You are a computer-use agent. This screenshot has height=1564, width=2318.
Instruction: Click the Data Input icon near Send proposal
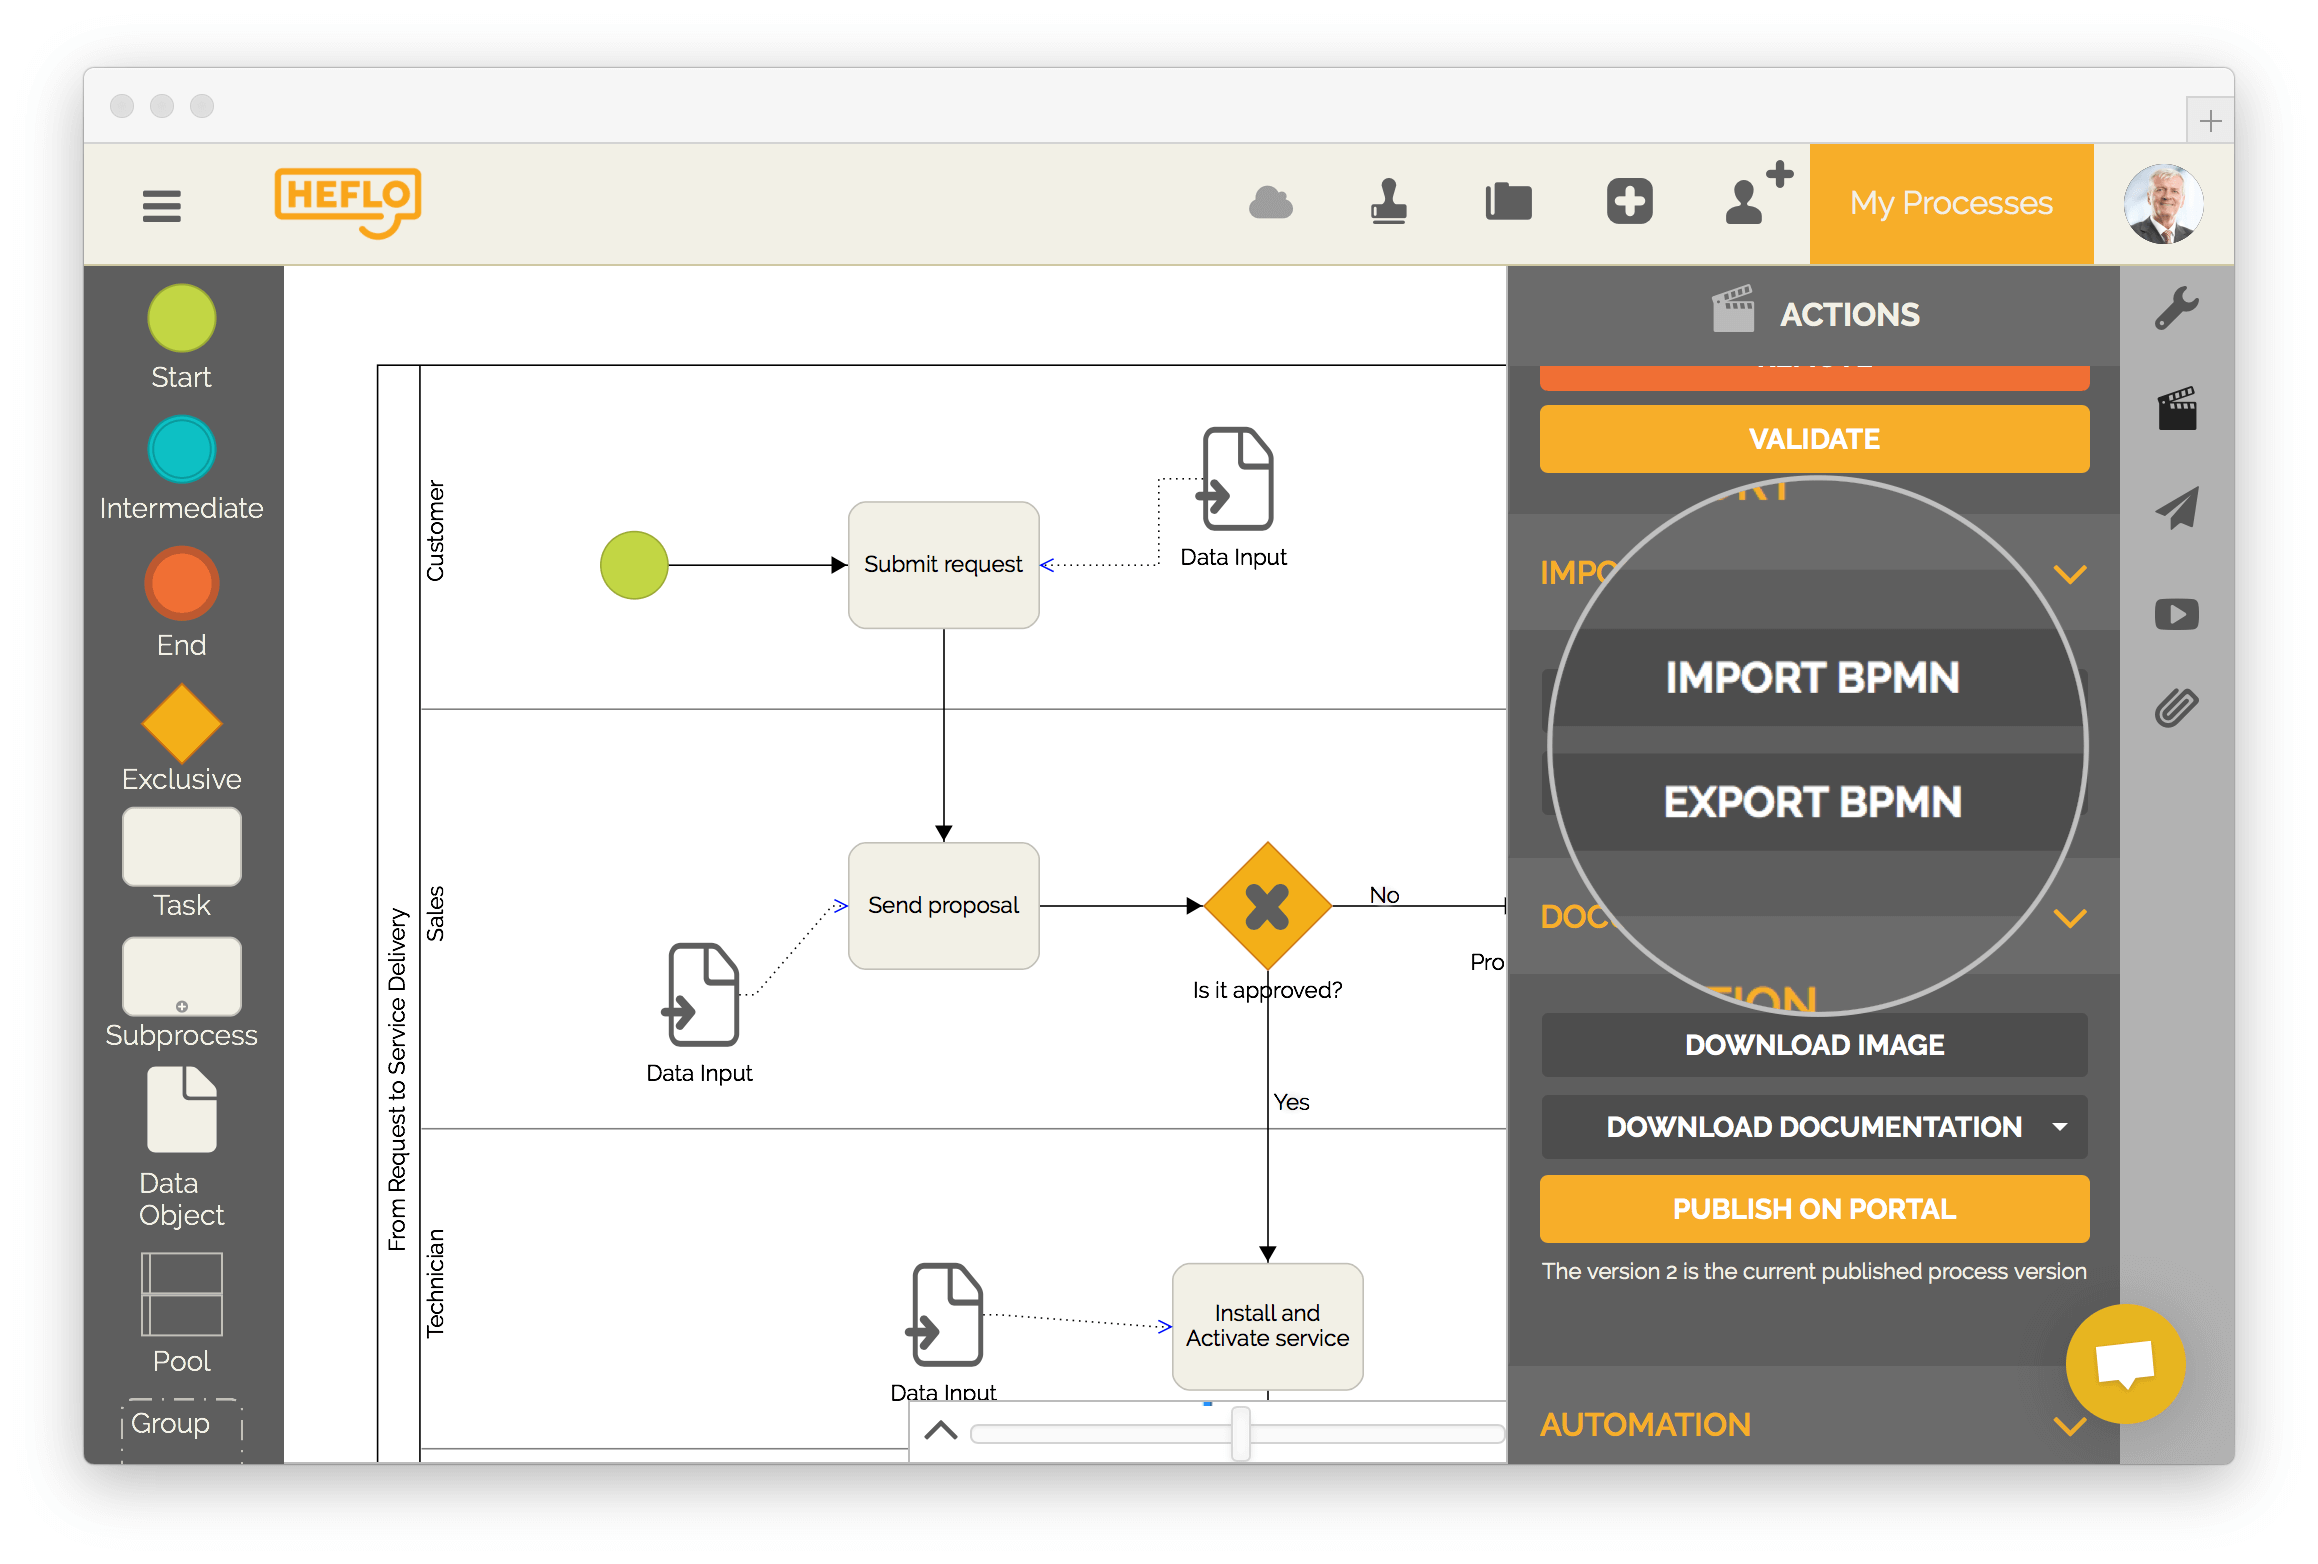(x=701, y=995)
